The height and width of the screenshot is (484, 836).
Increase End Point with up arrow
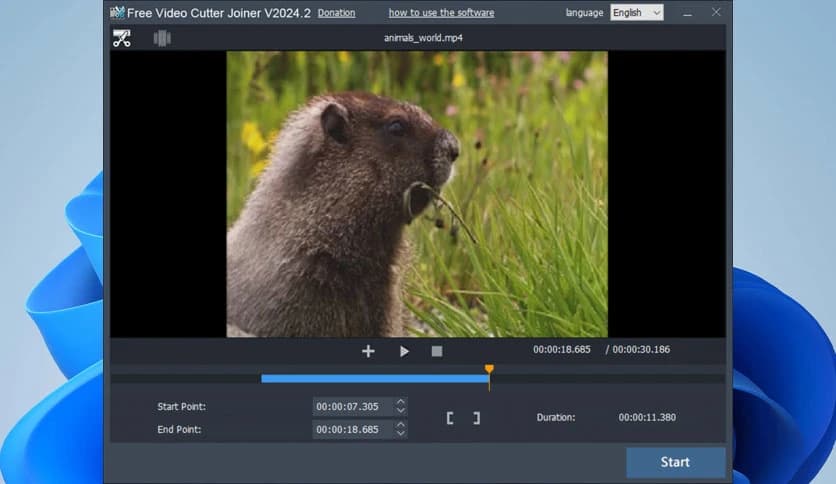[401, 425]
